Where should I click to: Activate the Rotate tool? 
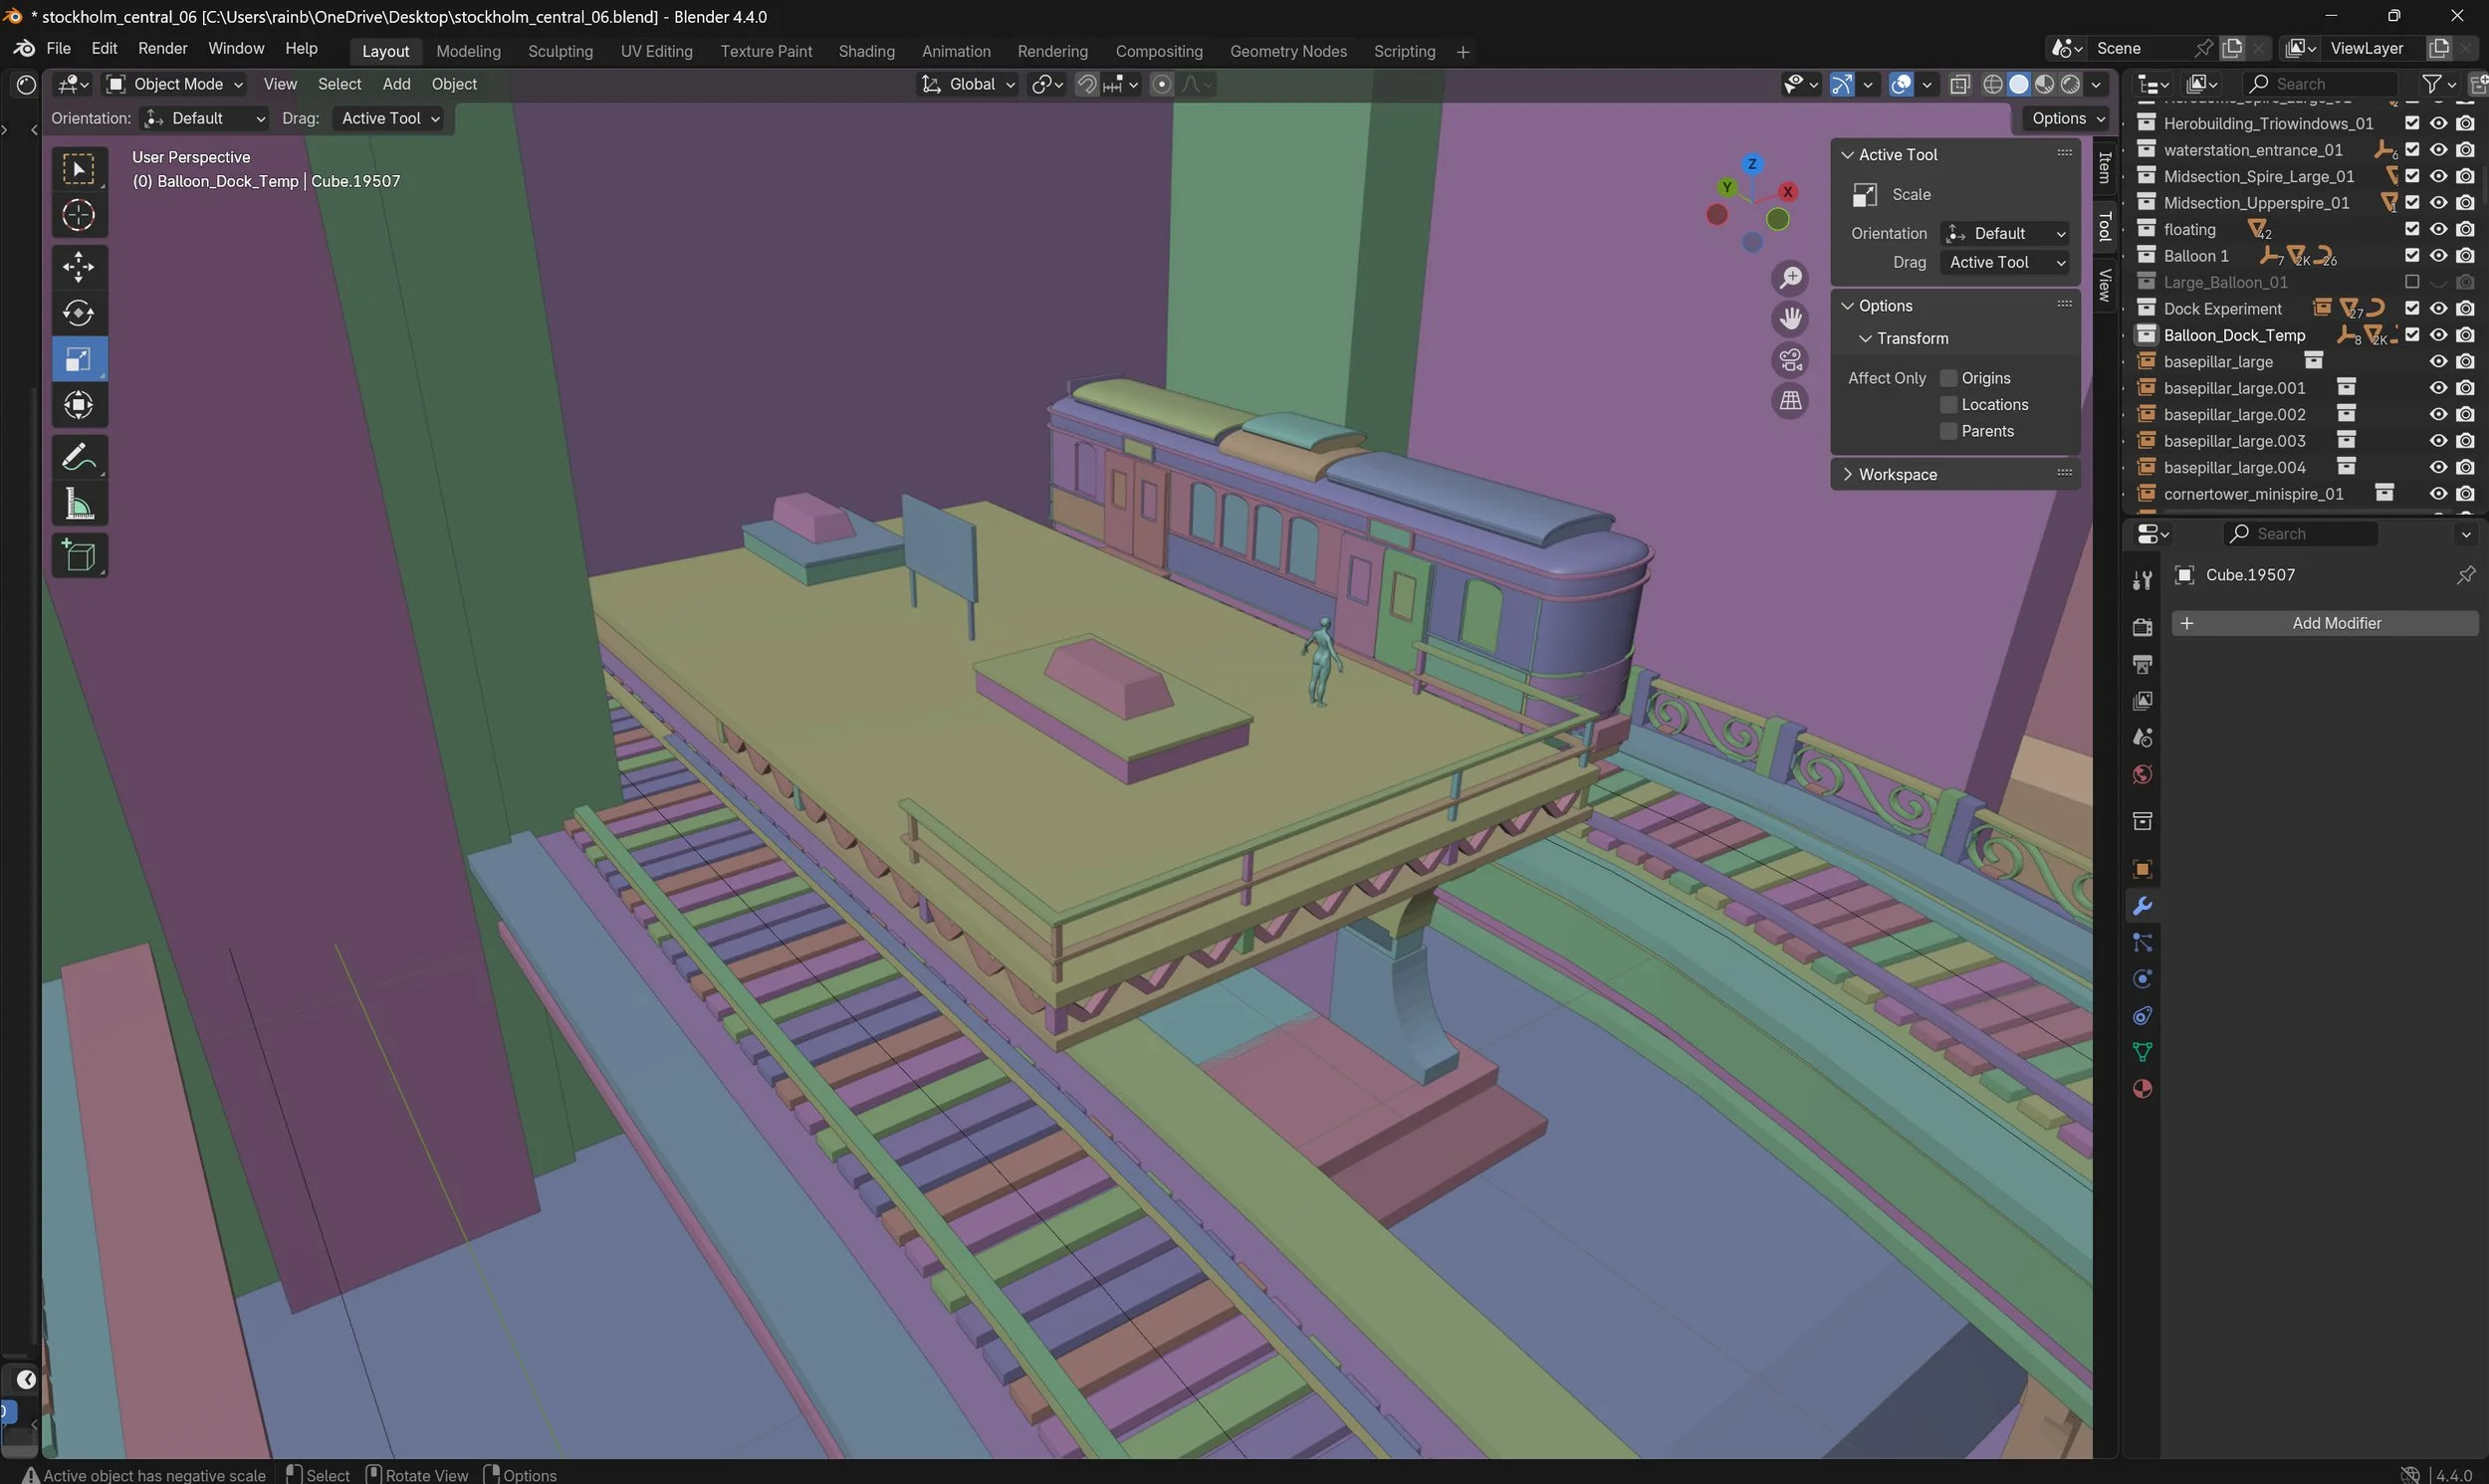(x=79, y=312)
